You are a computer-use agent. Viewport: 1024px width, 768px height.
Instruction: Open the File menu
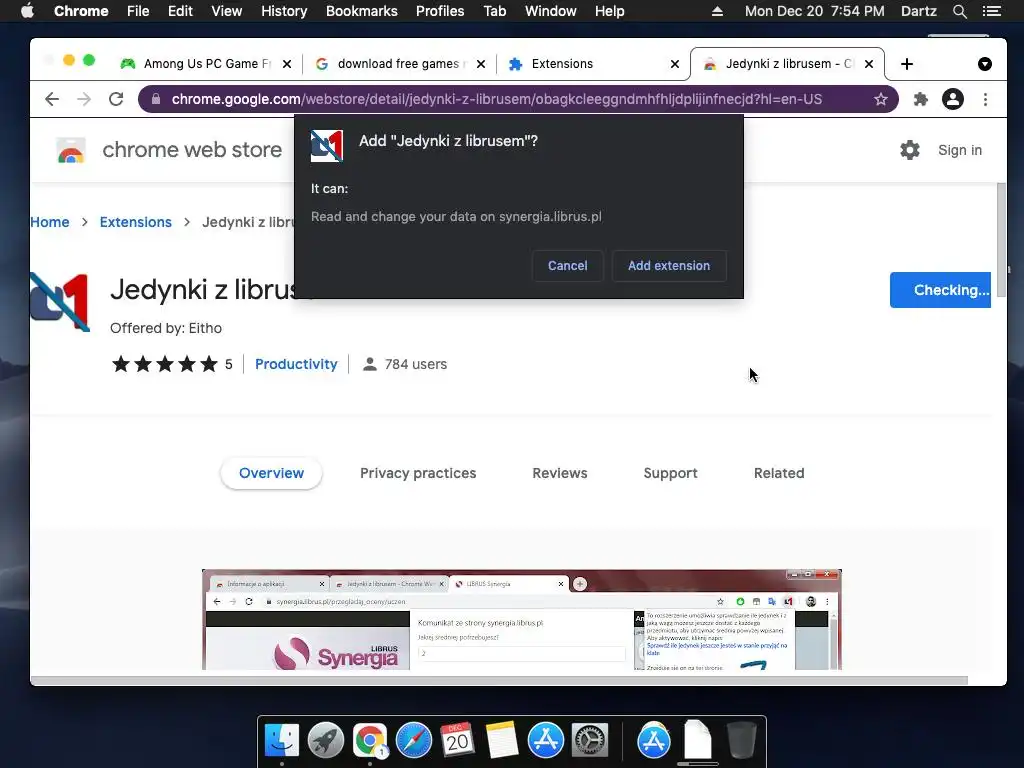[x=138, y=11]
